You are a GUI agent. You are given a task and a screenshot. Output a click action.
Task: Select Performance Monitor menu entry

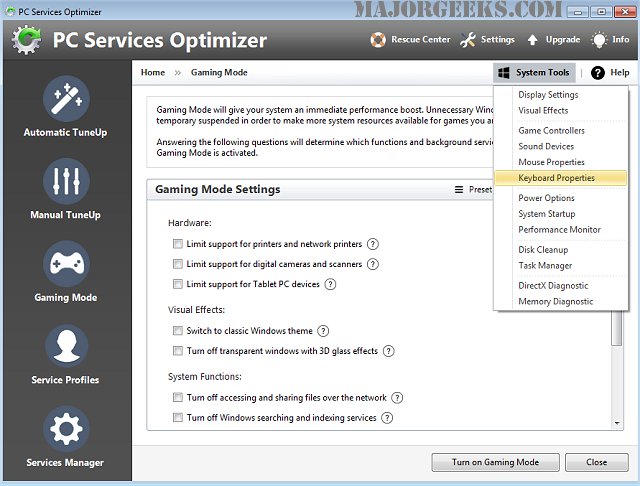pos(560,230)
